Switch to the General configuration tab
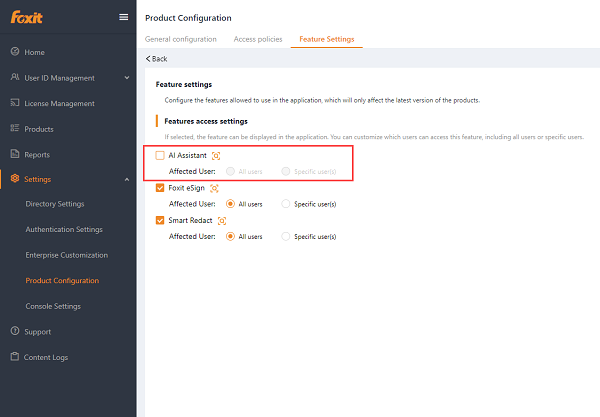 click(181, 39)
